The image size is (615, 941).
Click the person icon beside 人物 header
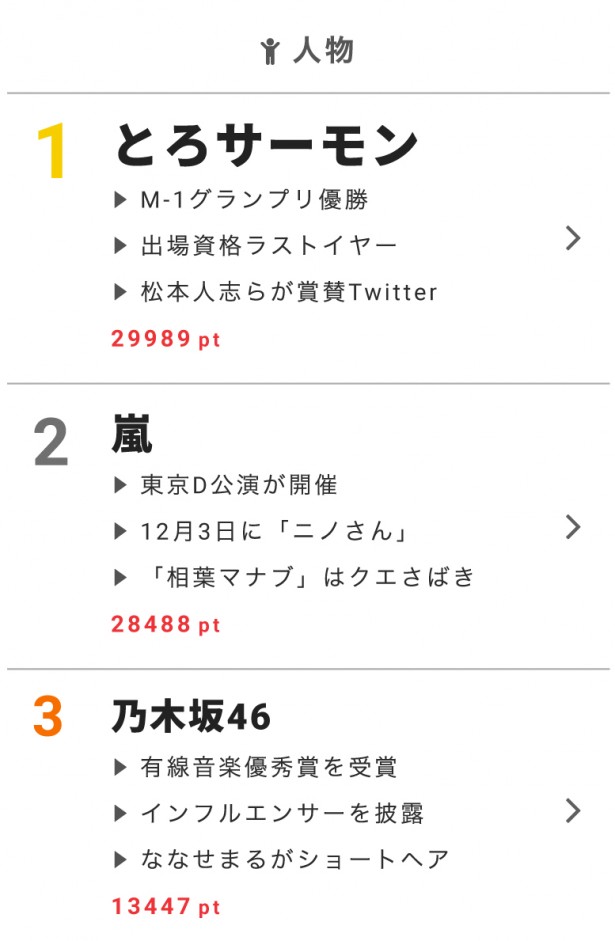coord(269,51)
